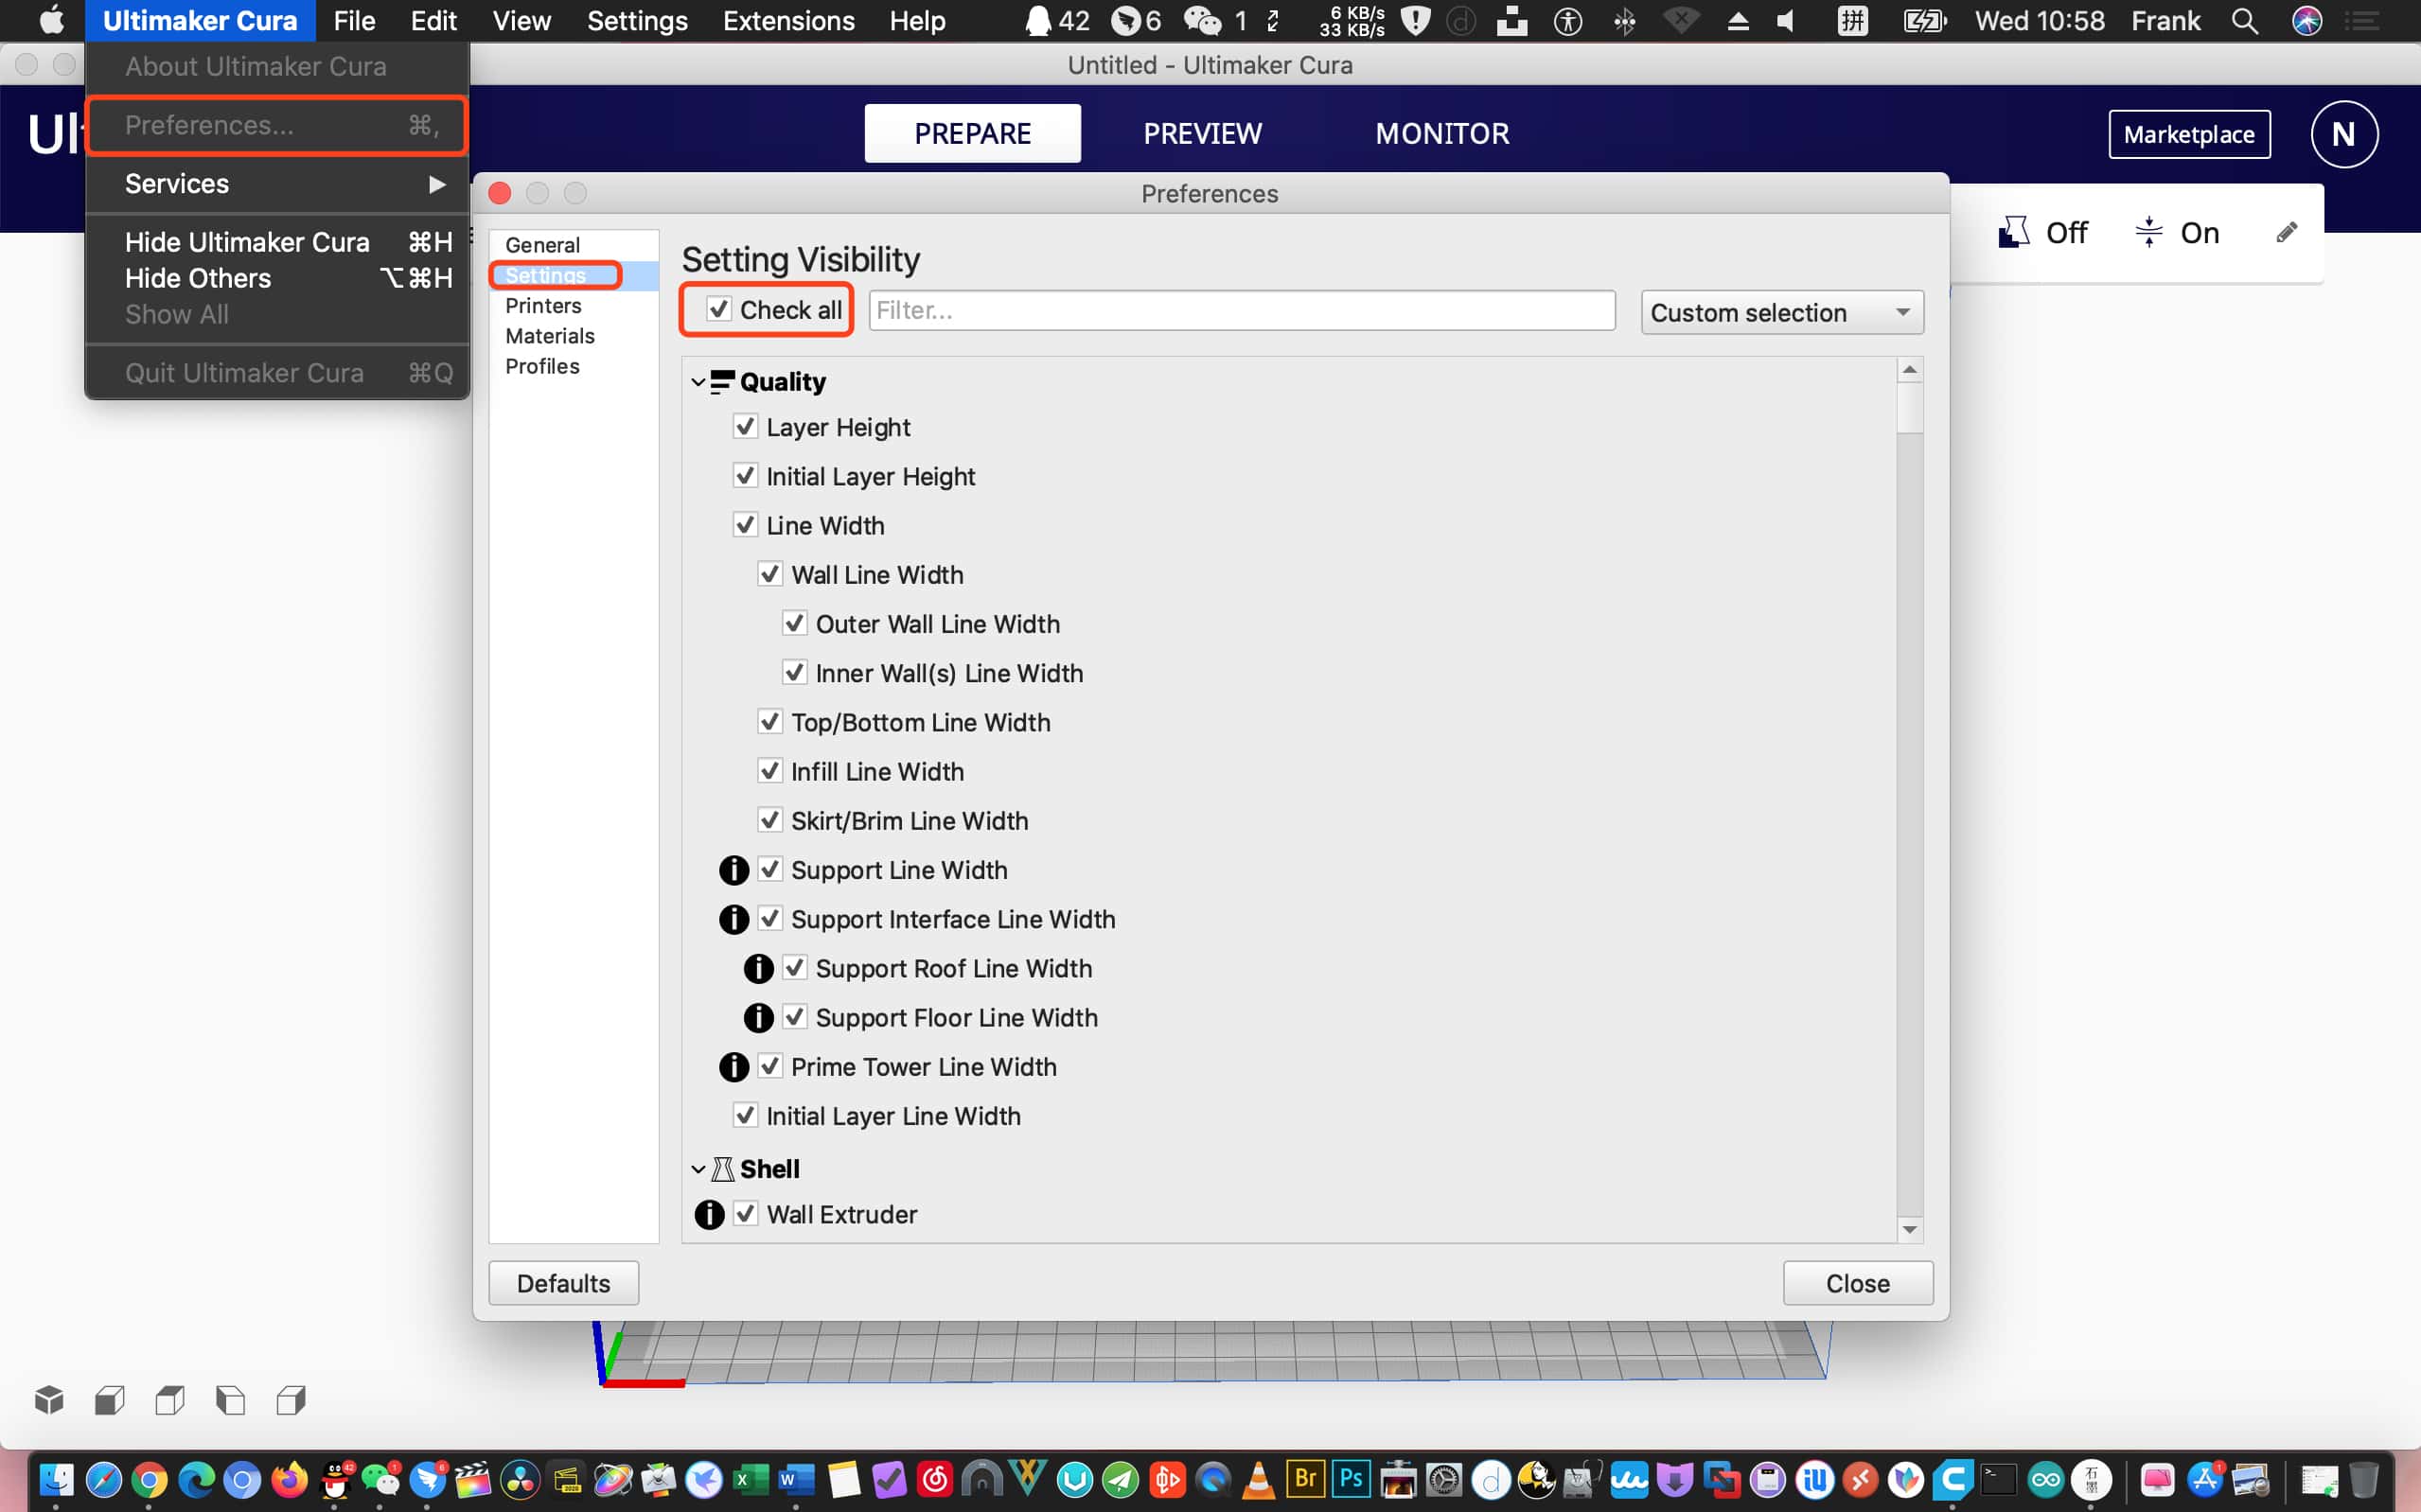Click the Close button in Preferences
This screenshot has width=2421, height=1512.
[1857, 1283]
